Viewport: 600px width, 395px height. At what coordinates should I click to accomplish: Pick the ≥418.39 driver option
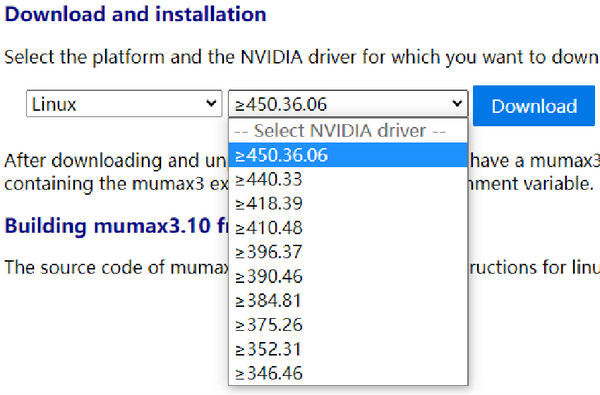[x=348, y=203]
